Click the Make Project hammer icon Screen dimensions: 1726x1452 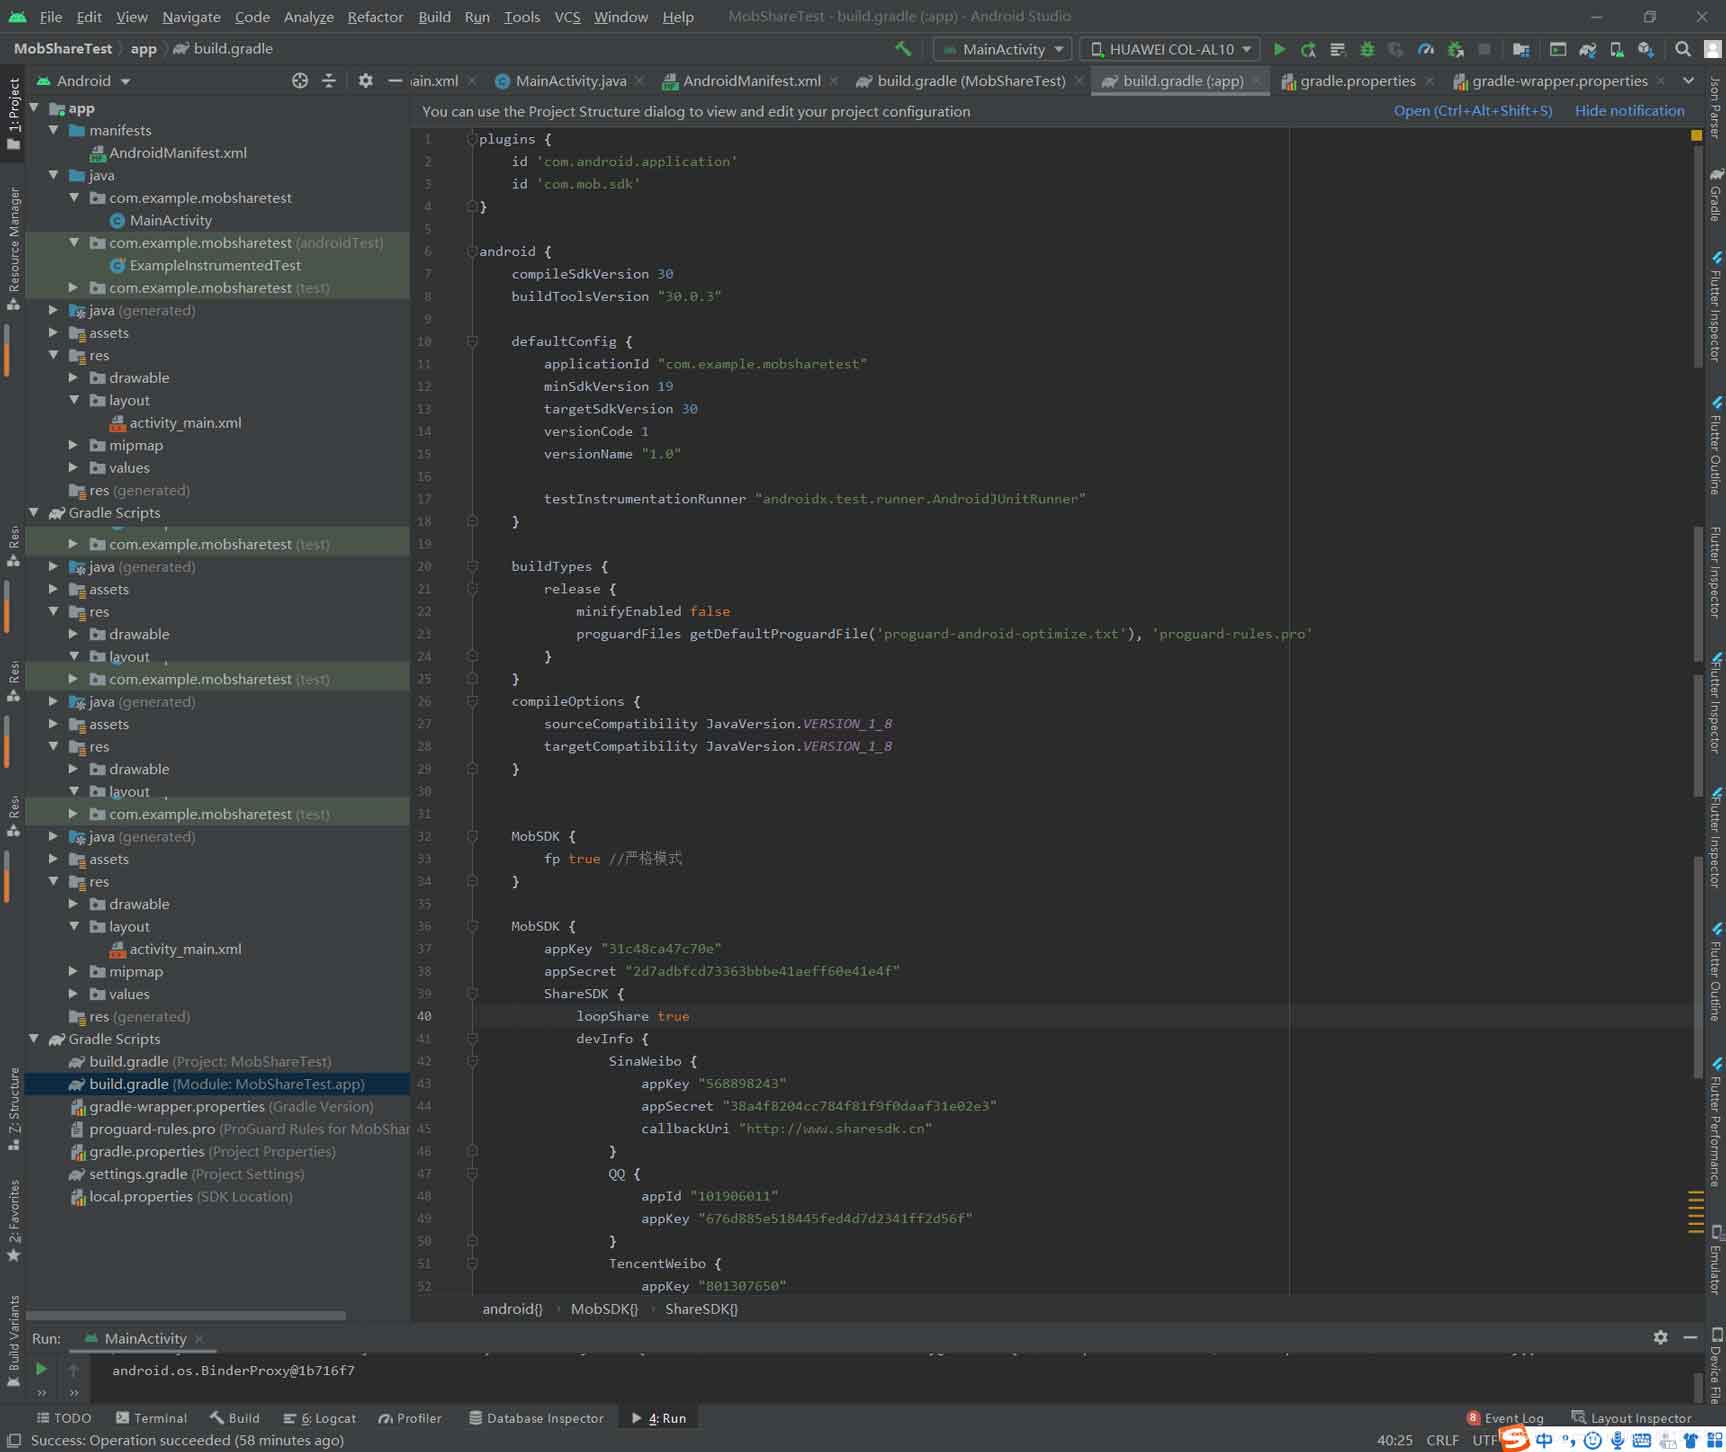point(903,48)
